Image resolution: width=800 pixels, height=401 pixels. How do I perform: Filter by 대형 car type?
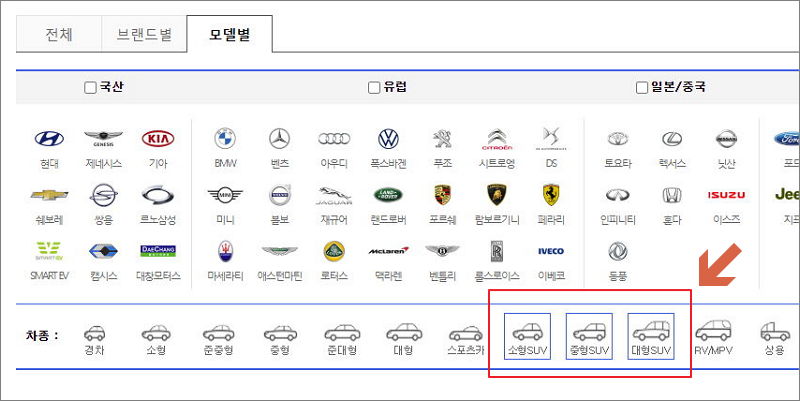point(404,340)
